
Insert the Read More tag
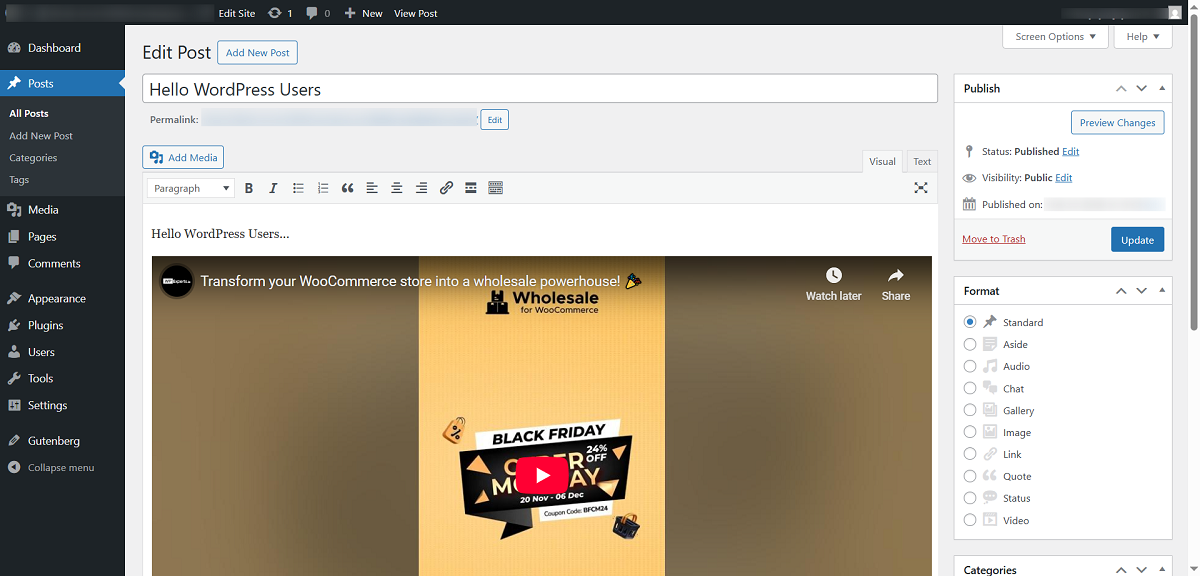coord(470,187)
